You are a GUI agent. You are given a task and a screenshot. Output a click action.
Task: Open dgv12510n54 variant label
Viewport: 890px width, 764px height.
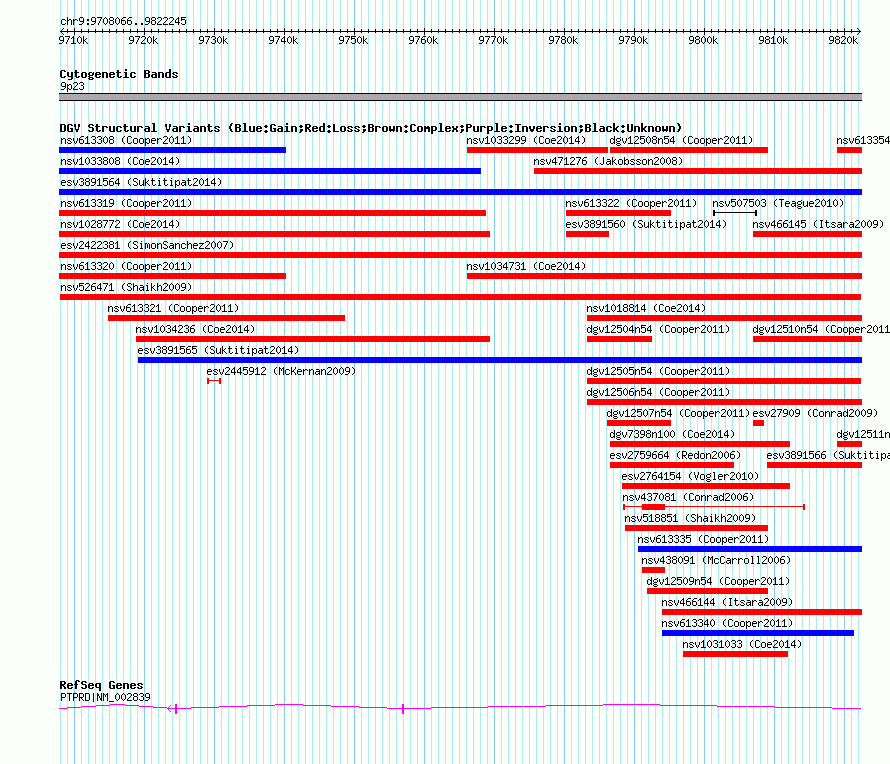point(821,329)
